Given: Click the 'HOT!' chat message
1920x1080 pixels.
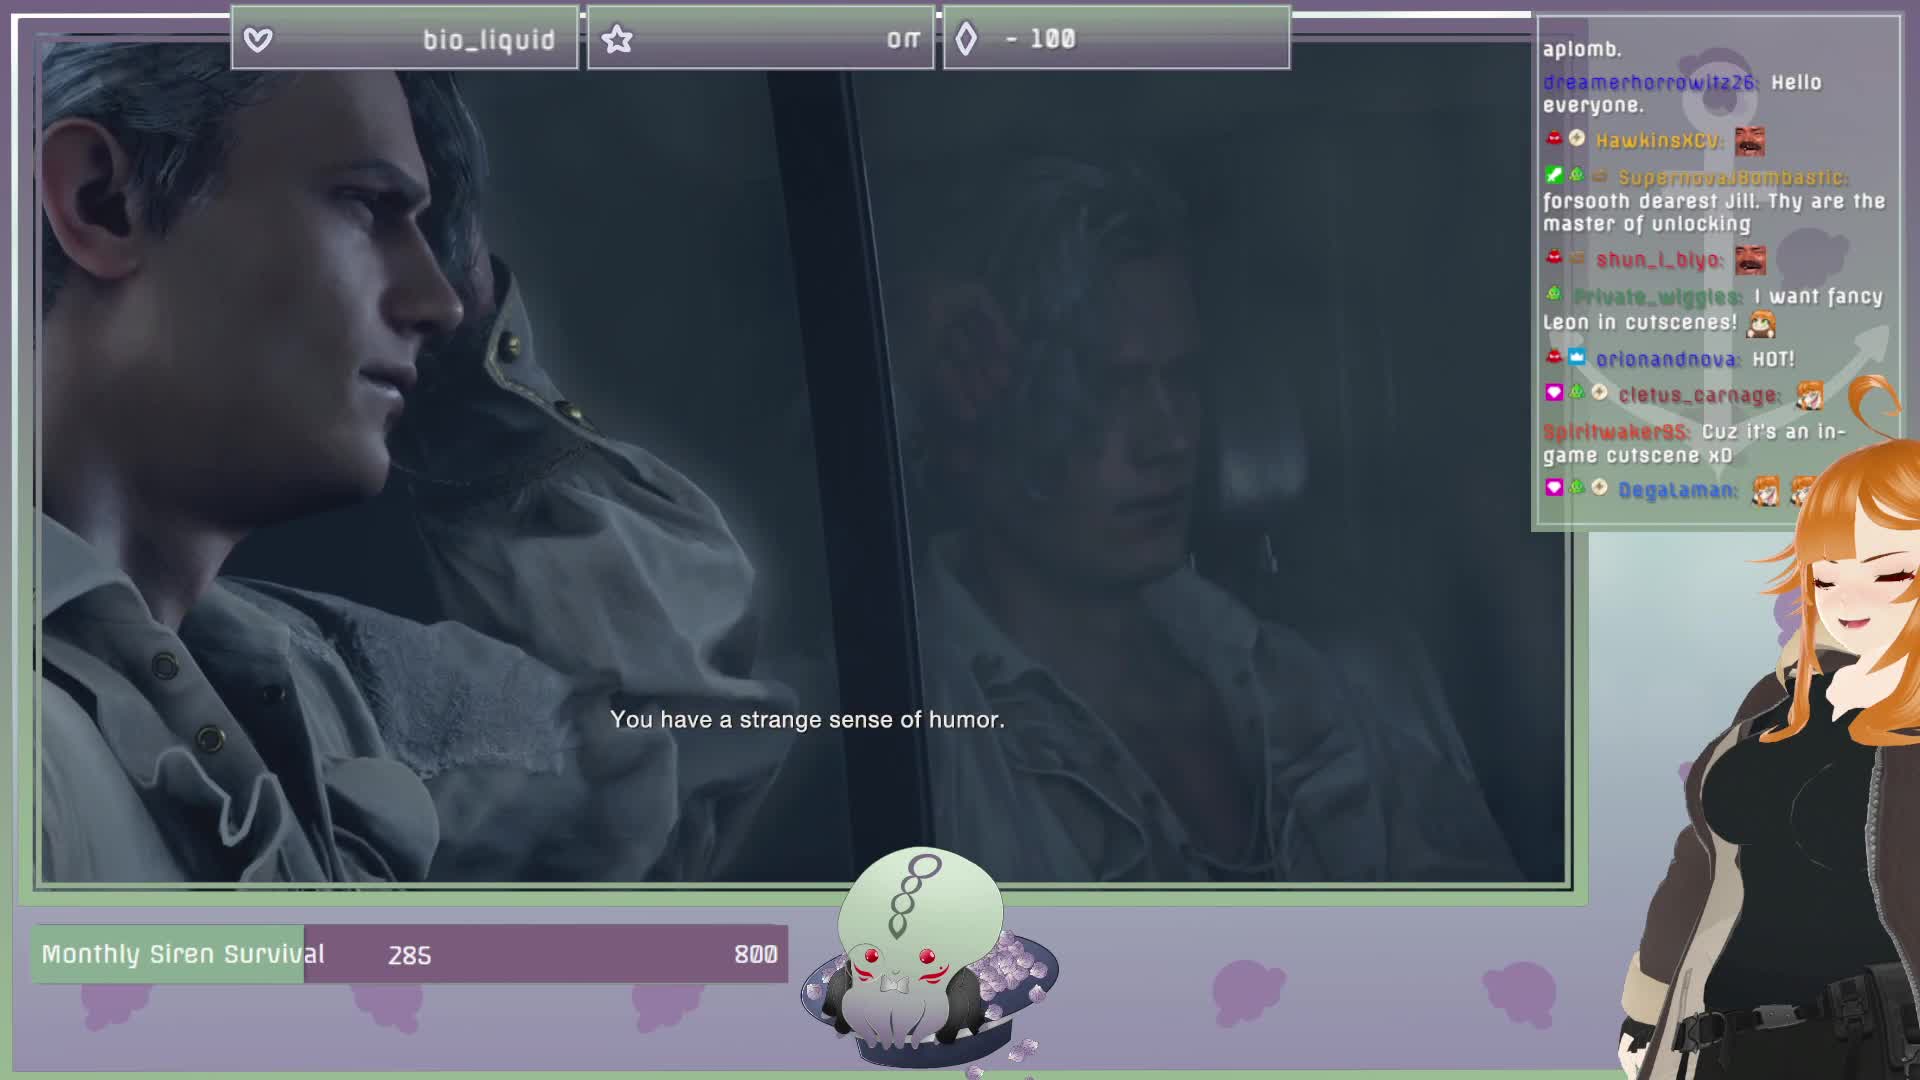Looking at the screenshot, I should tap(1773, 359).
